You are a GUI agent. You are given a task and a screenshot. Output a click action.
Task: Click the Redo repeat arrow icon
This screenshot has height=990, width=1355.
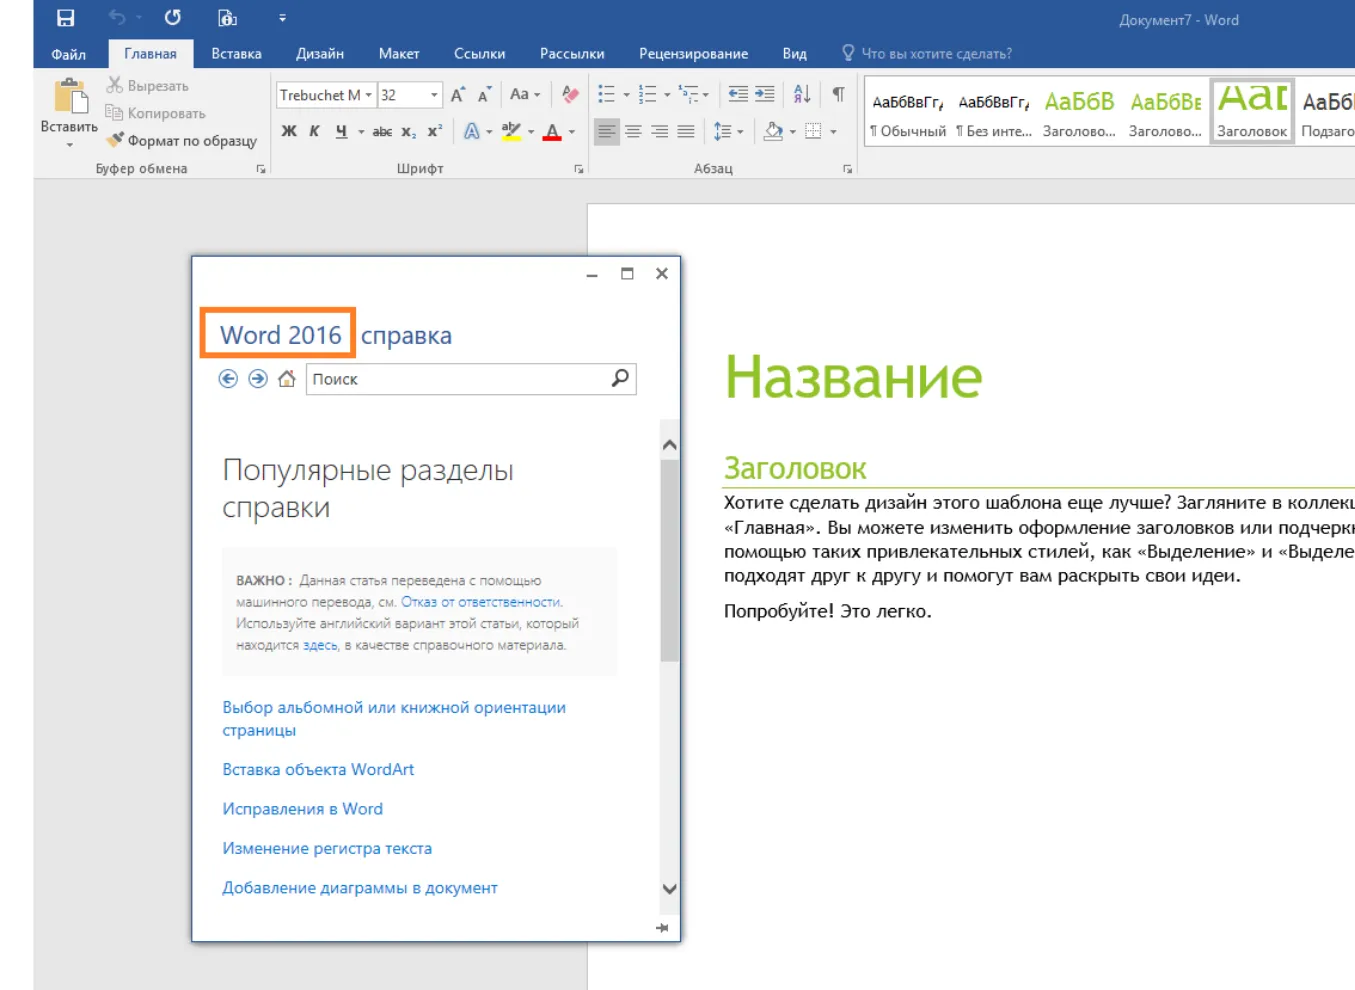[x=173, y=18]
